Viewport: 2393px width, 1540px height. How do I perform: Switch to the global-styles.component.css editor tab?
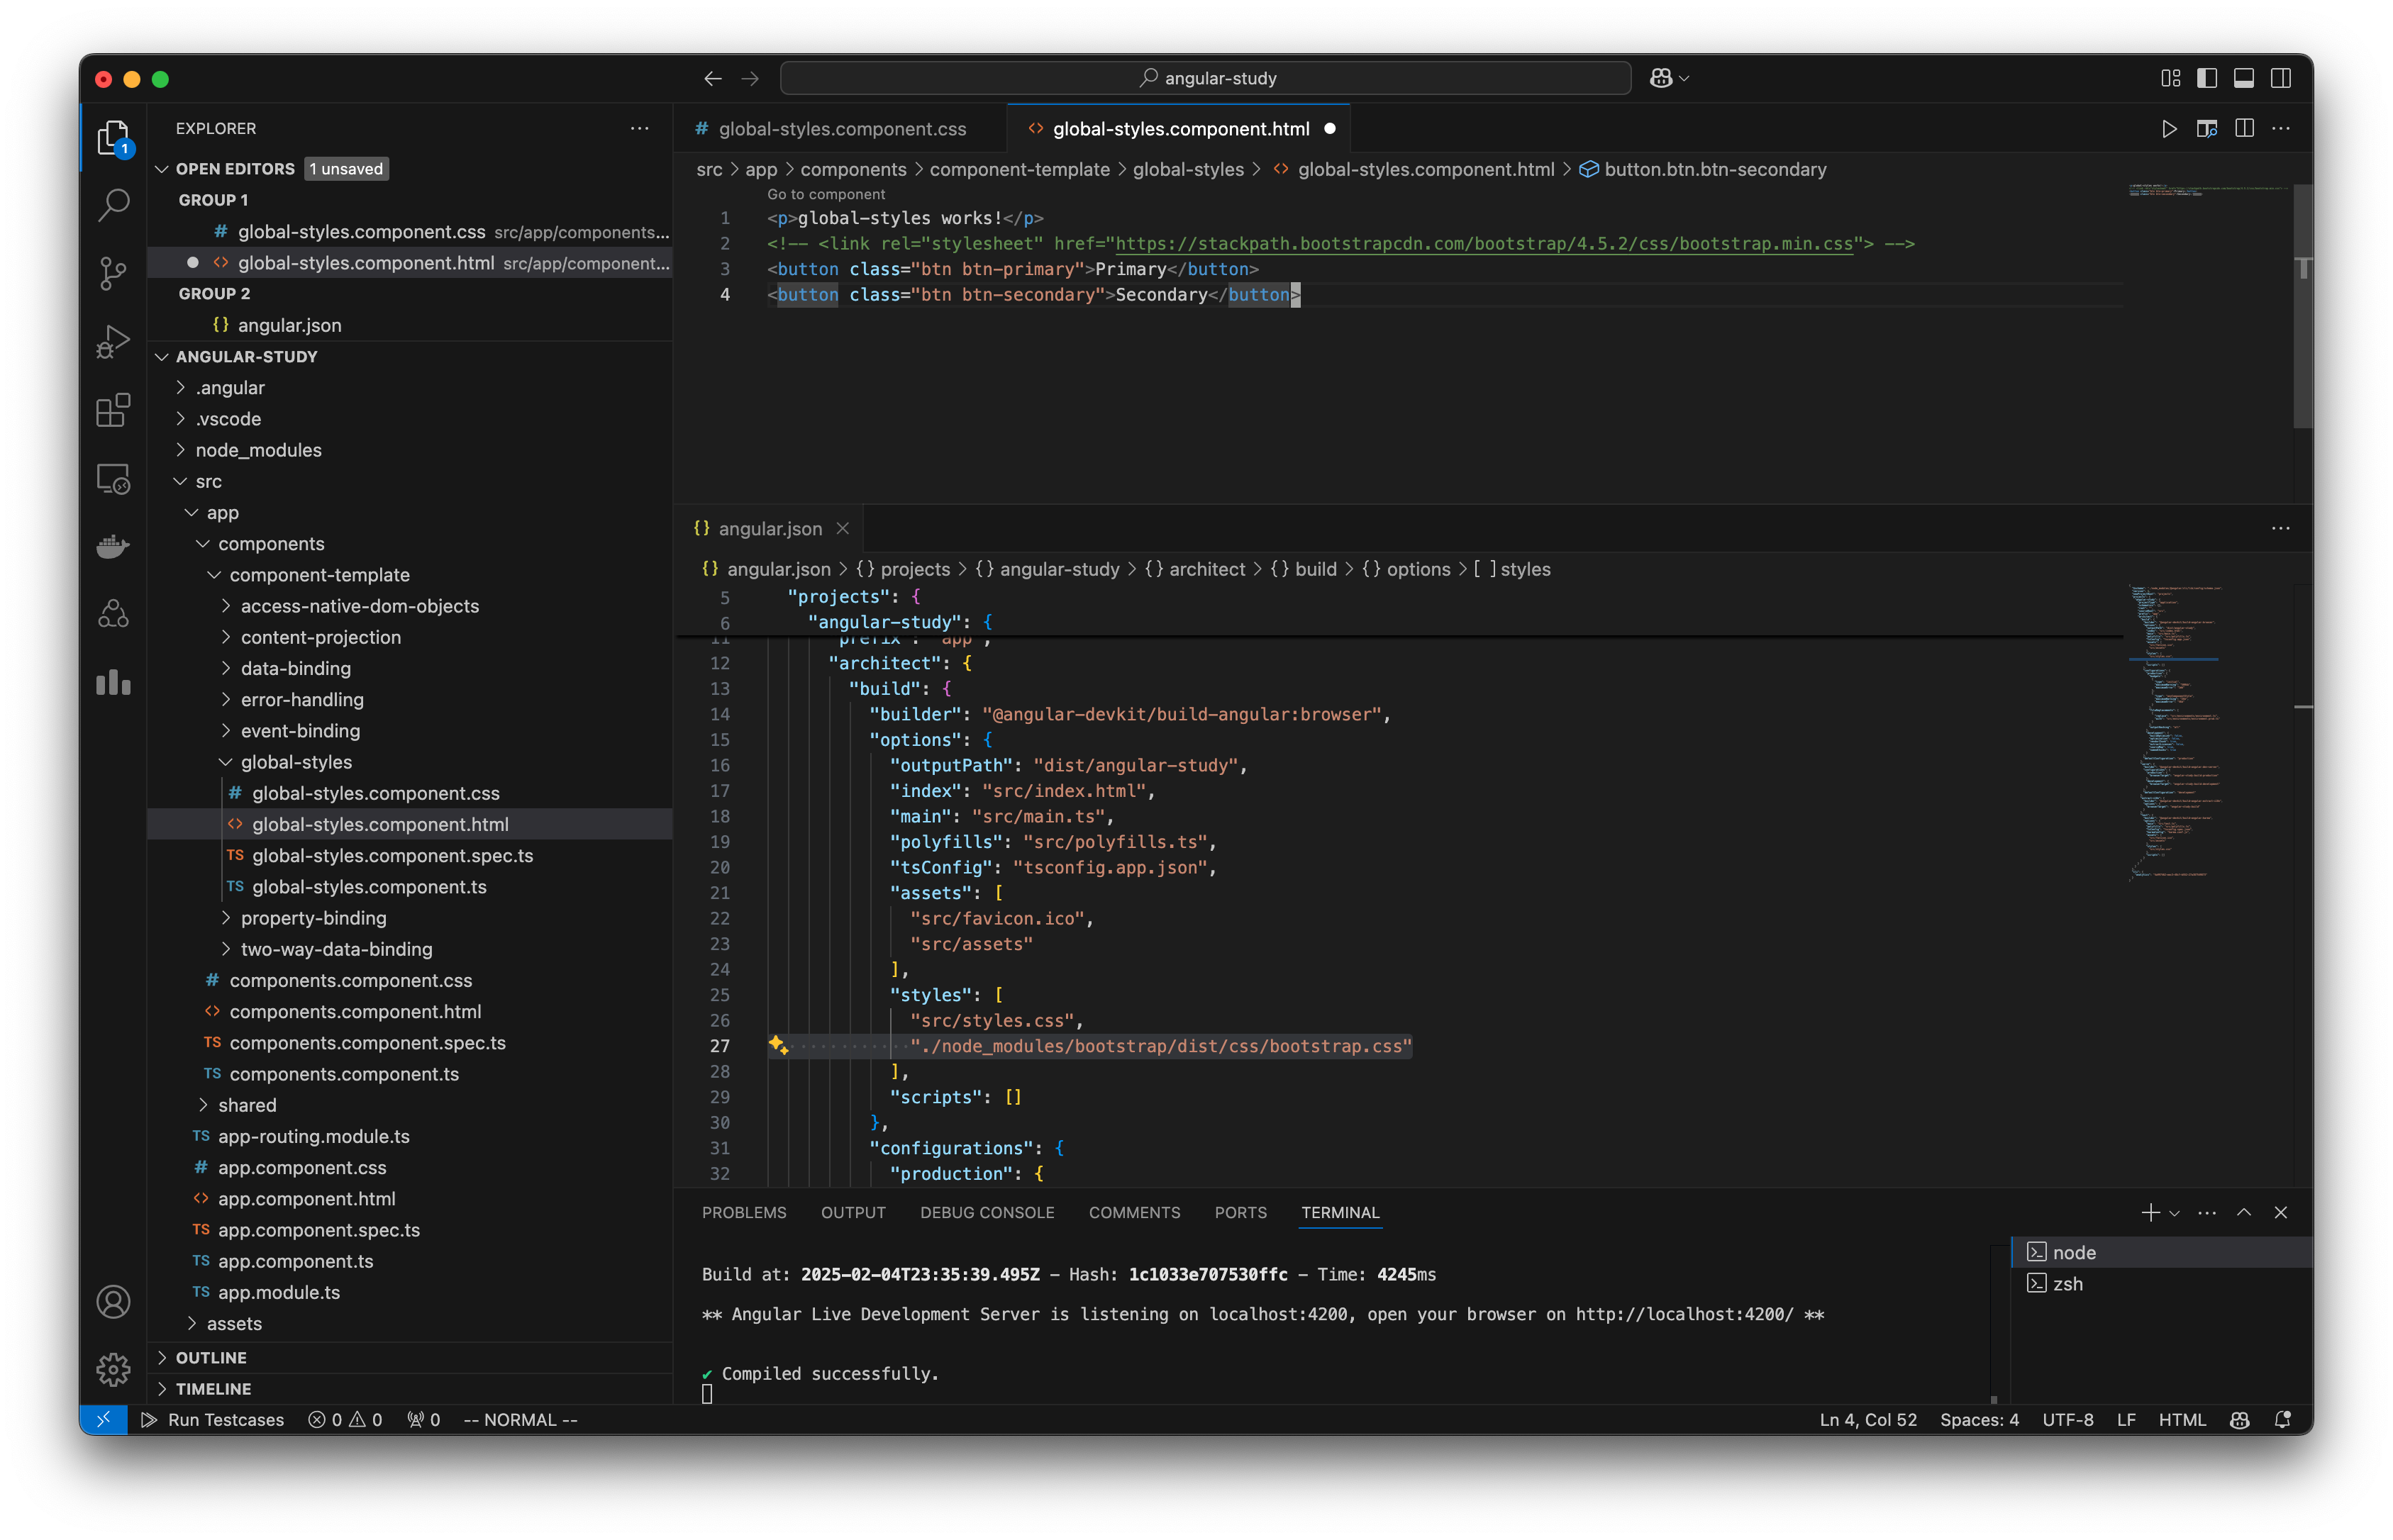click(x=842, y=128)
